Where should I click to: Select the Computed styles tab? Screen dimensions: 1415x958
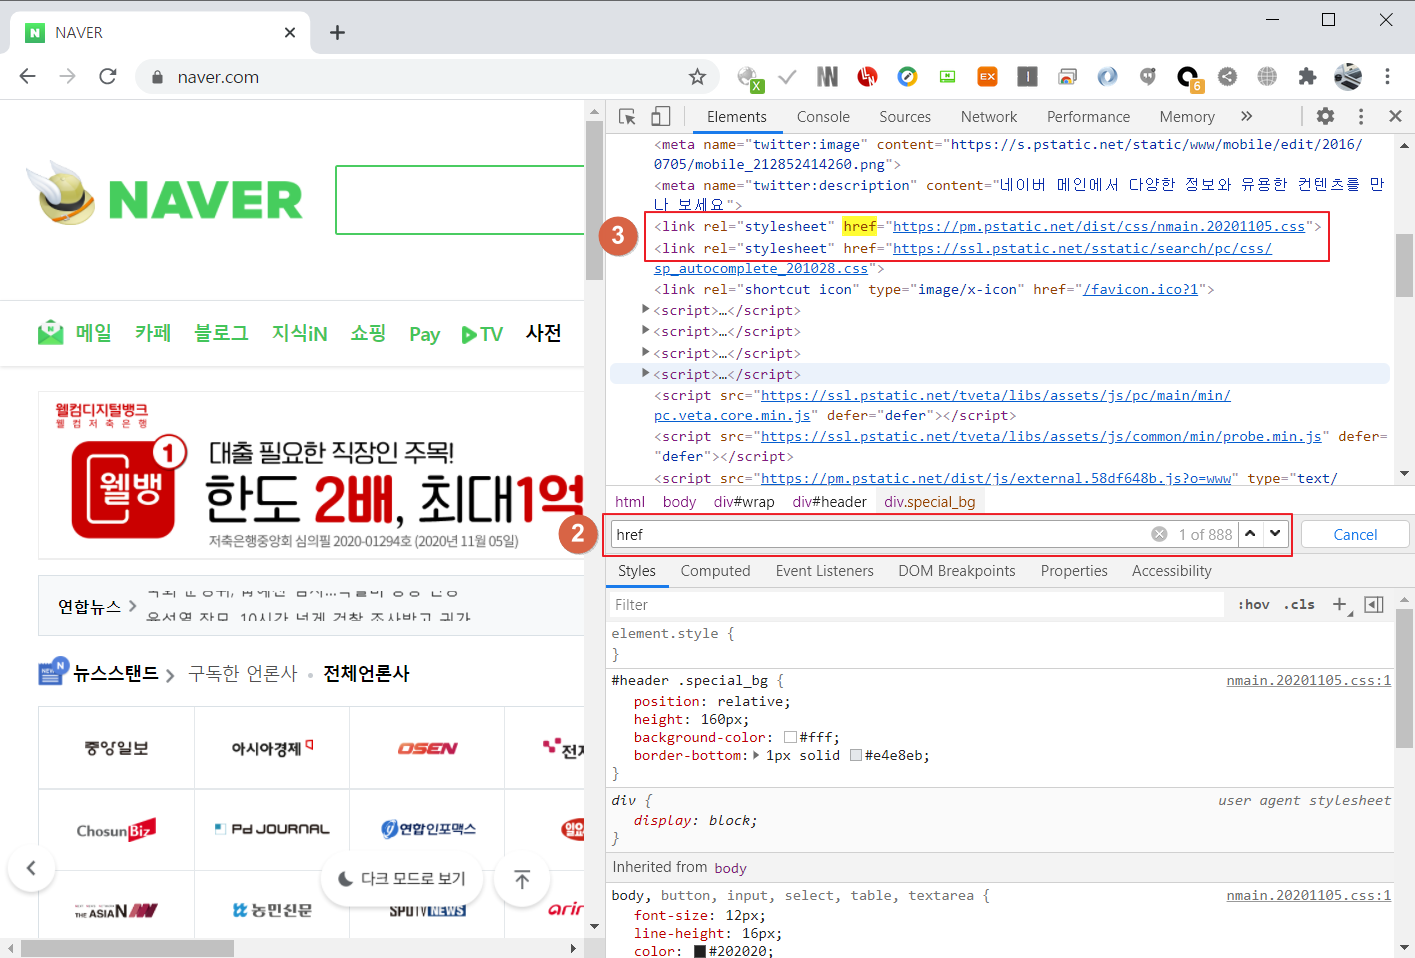[x=715, y=571]
